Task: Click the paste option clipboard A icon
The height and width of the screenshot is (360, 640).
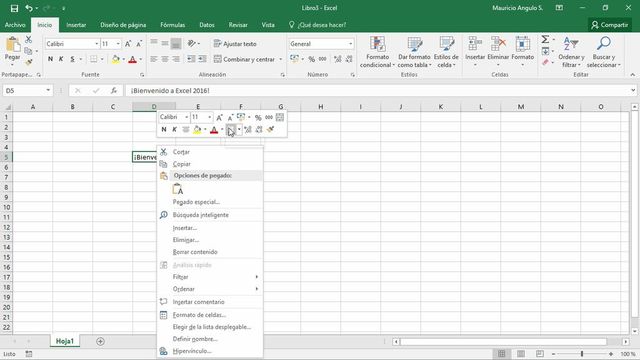Action: coord(178,189)
